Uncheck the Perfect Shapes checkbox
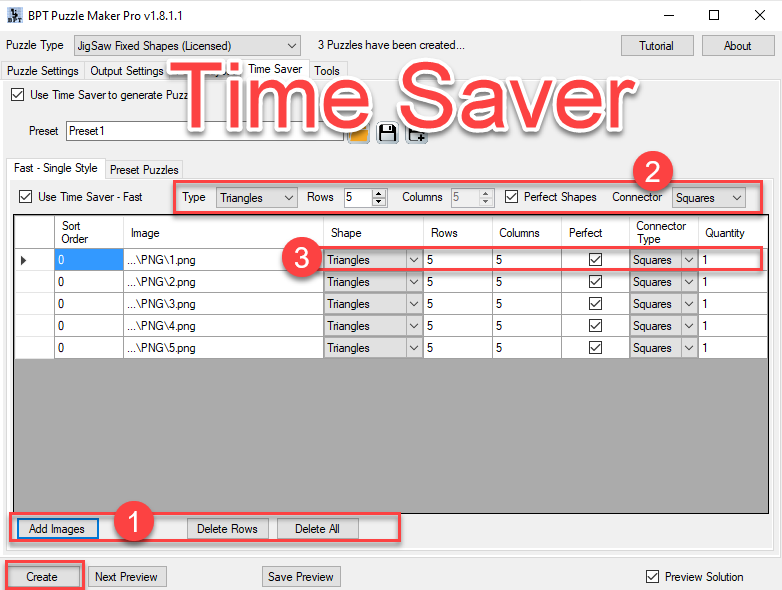The height and width of the screenshot is (590, 782). [x=512, y=197]
